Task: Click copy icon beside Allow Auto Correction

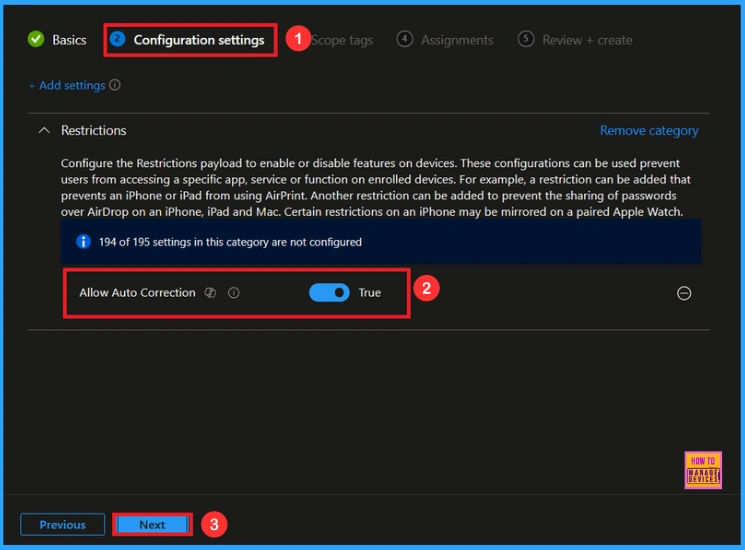Action: [210, 293]
